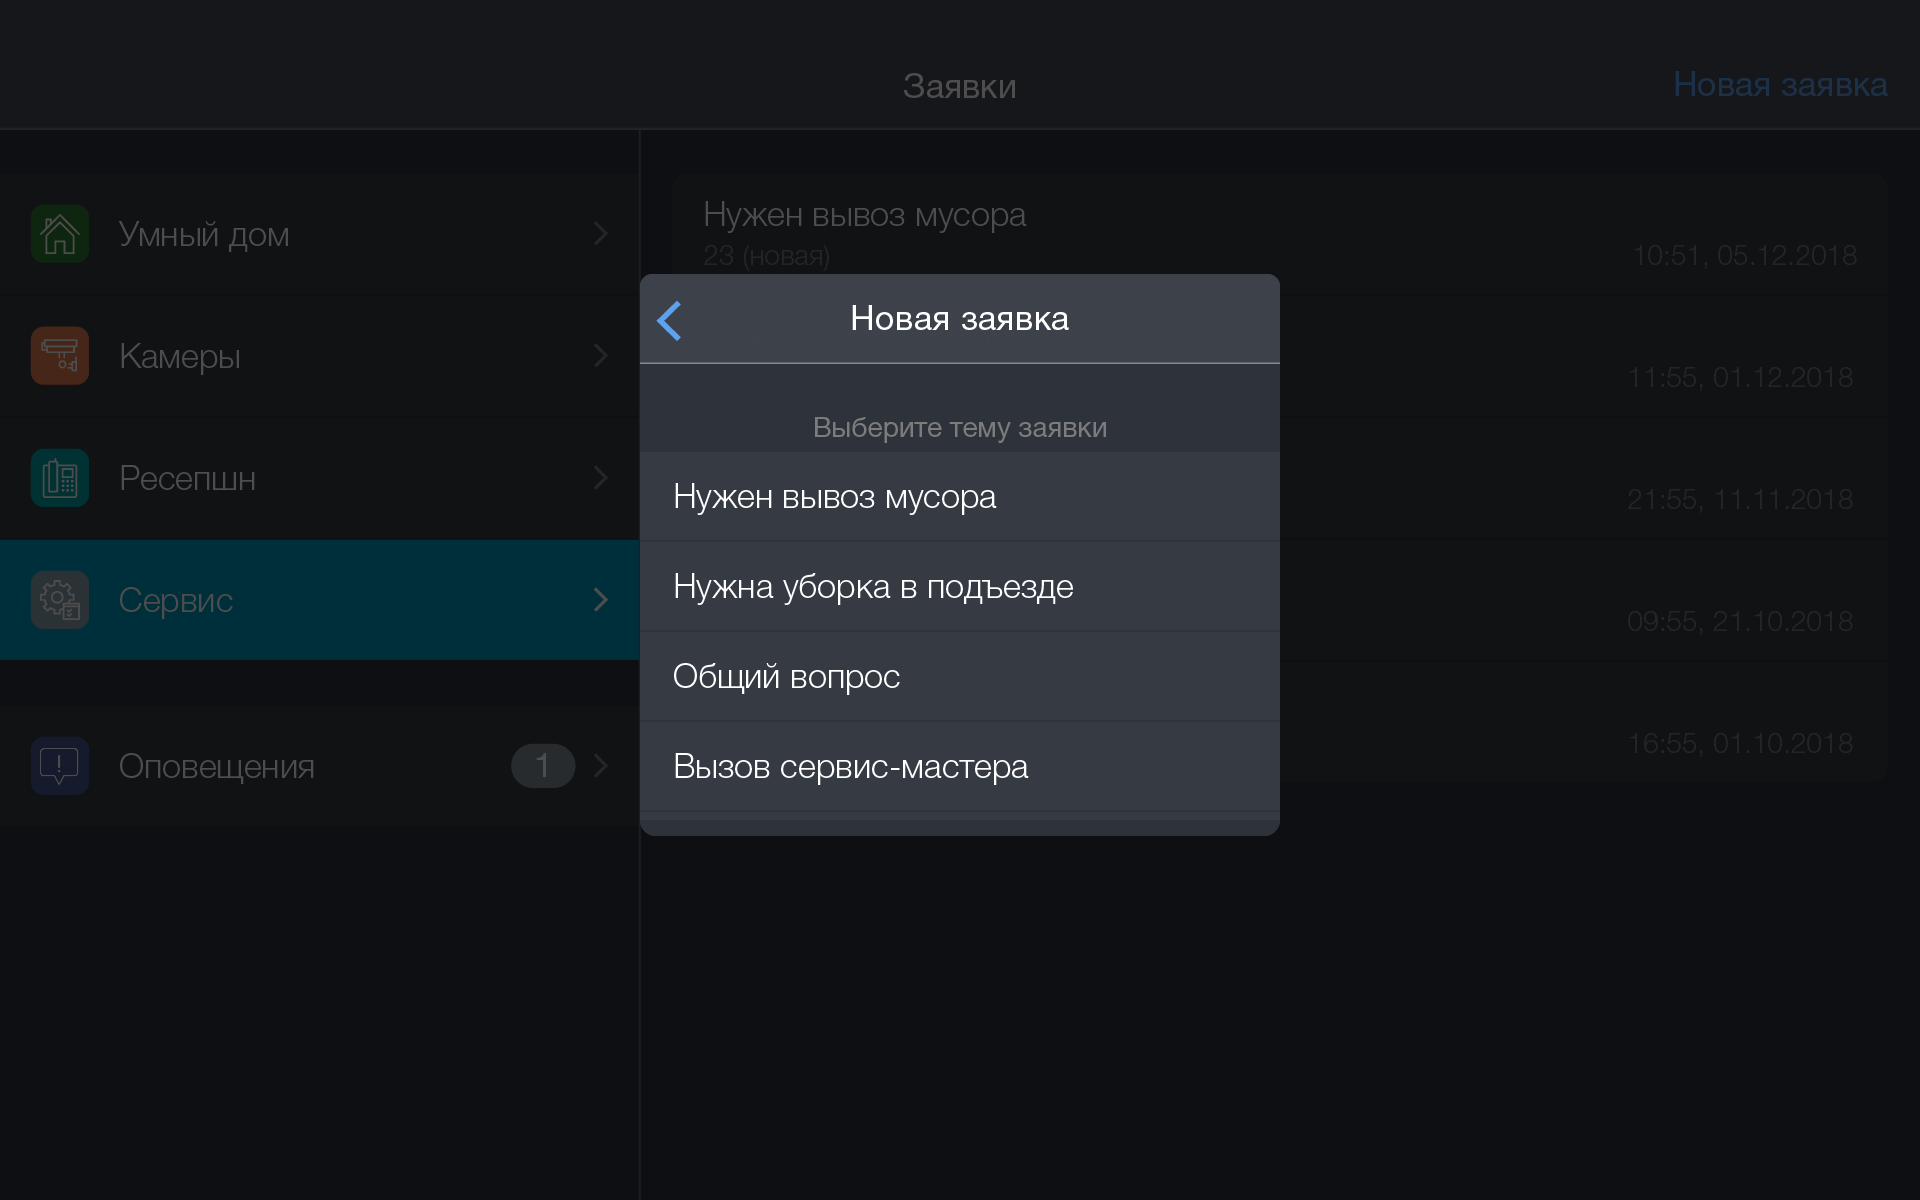Click the Reception phone icon
Viewport: 1920px width, 1200px height.
pyautogui.click(x=60, y=478)
